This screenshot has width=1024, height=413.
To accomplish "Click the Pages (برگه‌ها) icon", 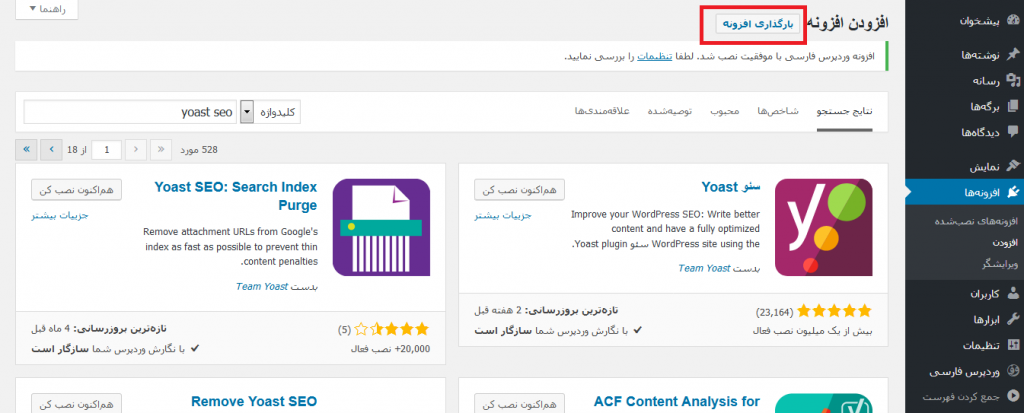I will coord(1014,106).
